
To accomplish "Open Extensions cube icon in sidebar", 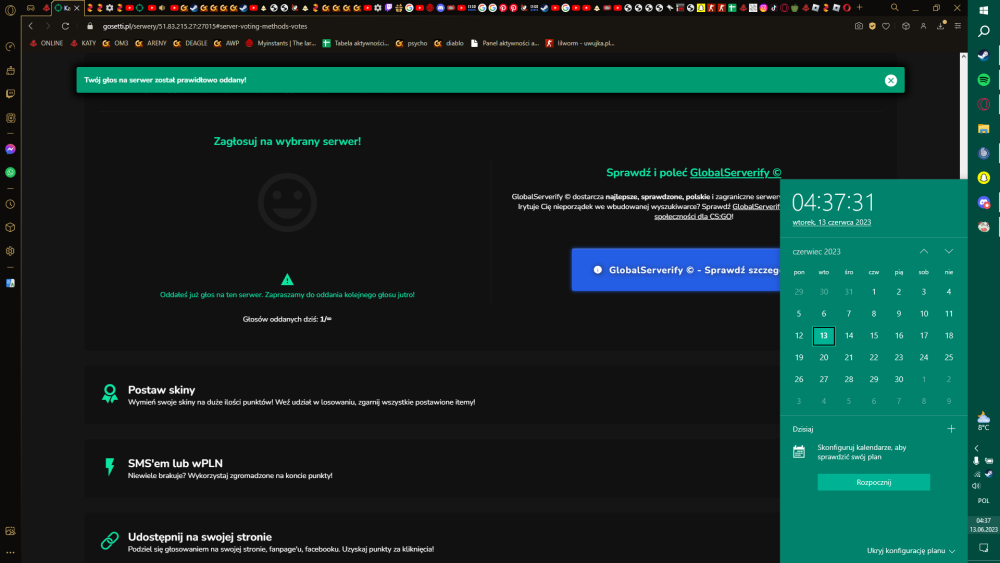I will [x=10, y=228].
